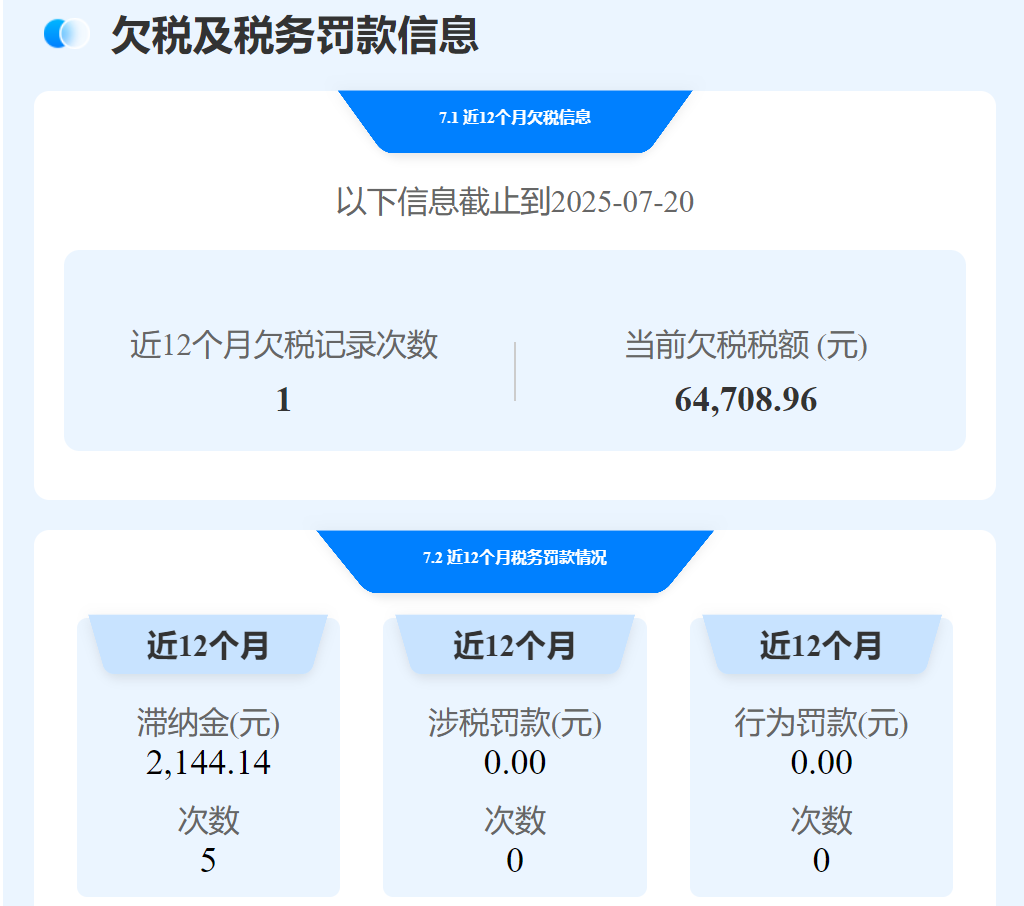The image size is (1024, 906).
Task: Click the 涉税罚款 amount 0.00
Action: pos(514,763)
